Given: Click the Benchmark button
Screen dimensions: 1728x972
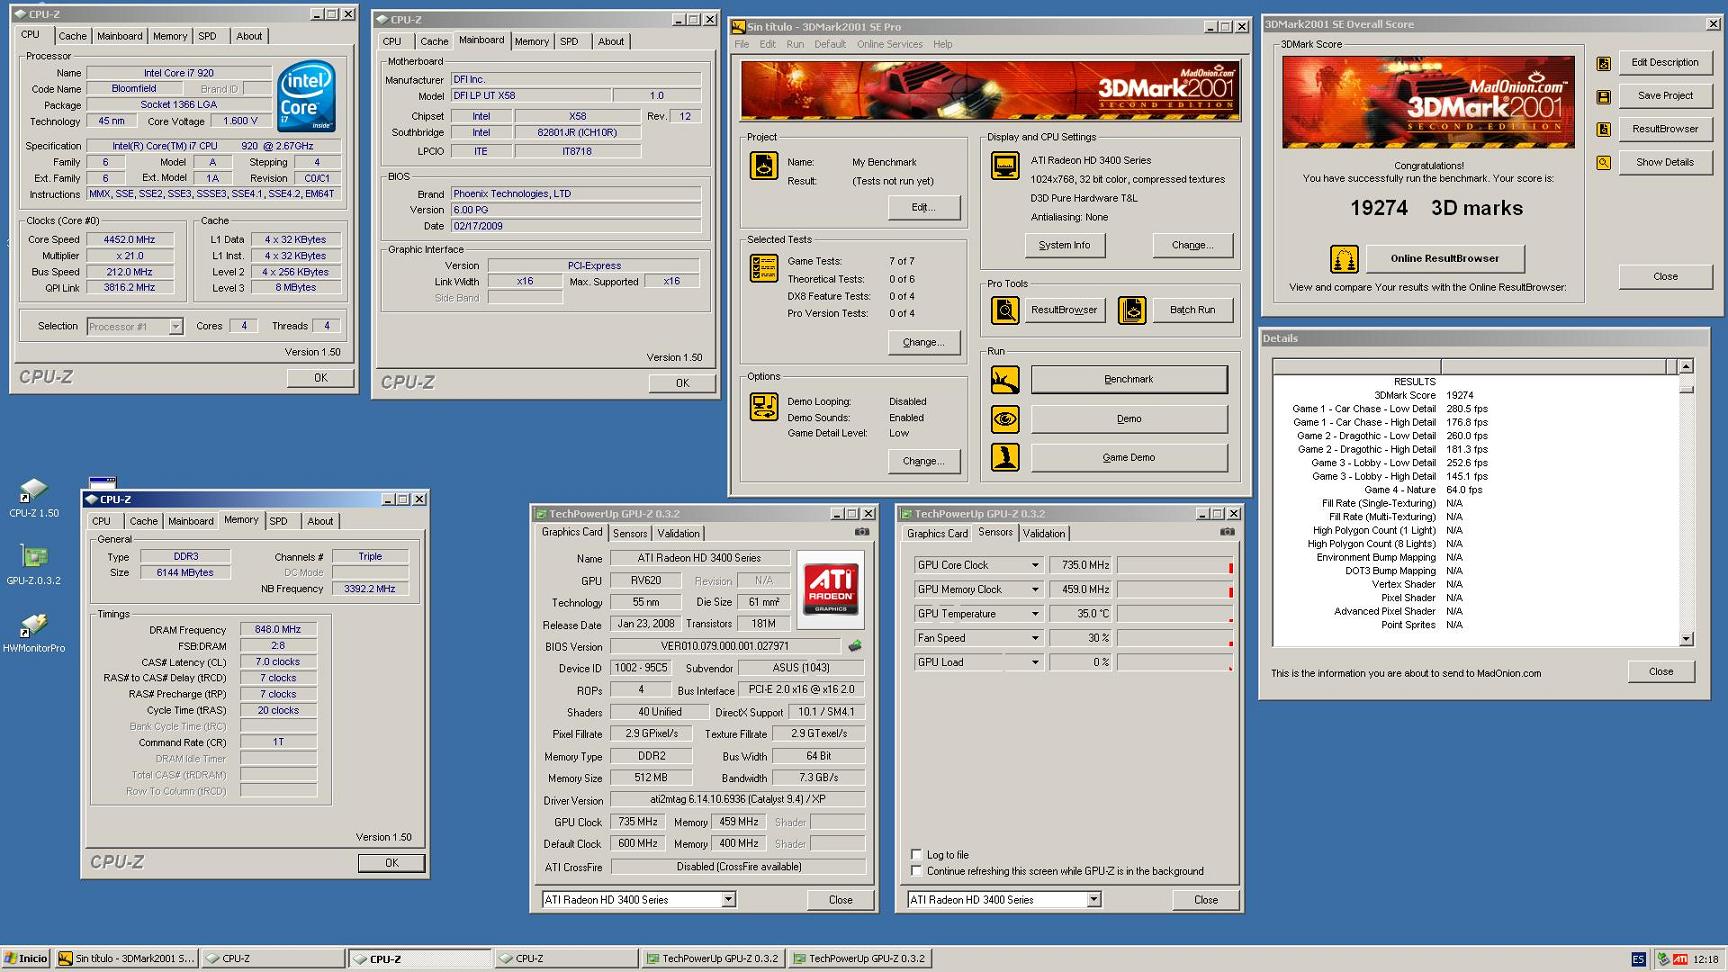Looking at the screenshot, I should pyautogui.click(x=1129, y=380).
